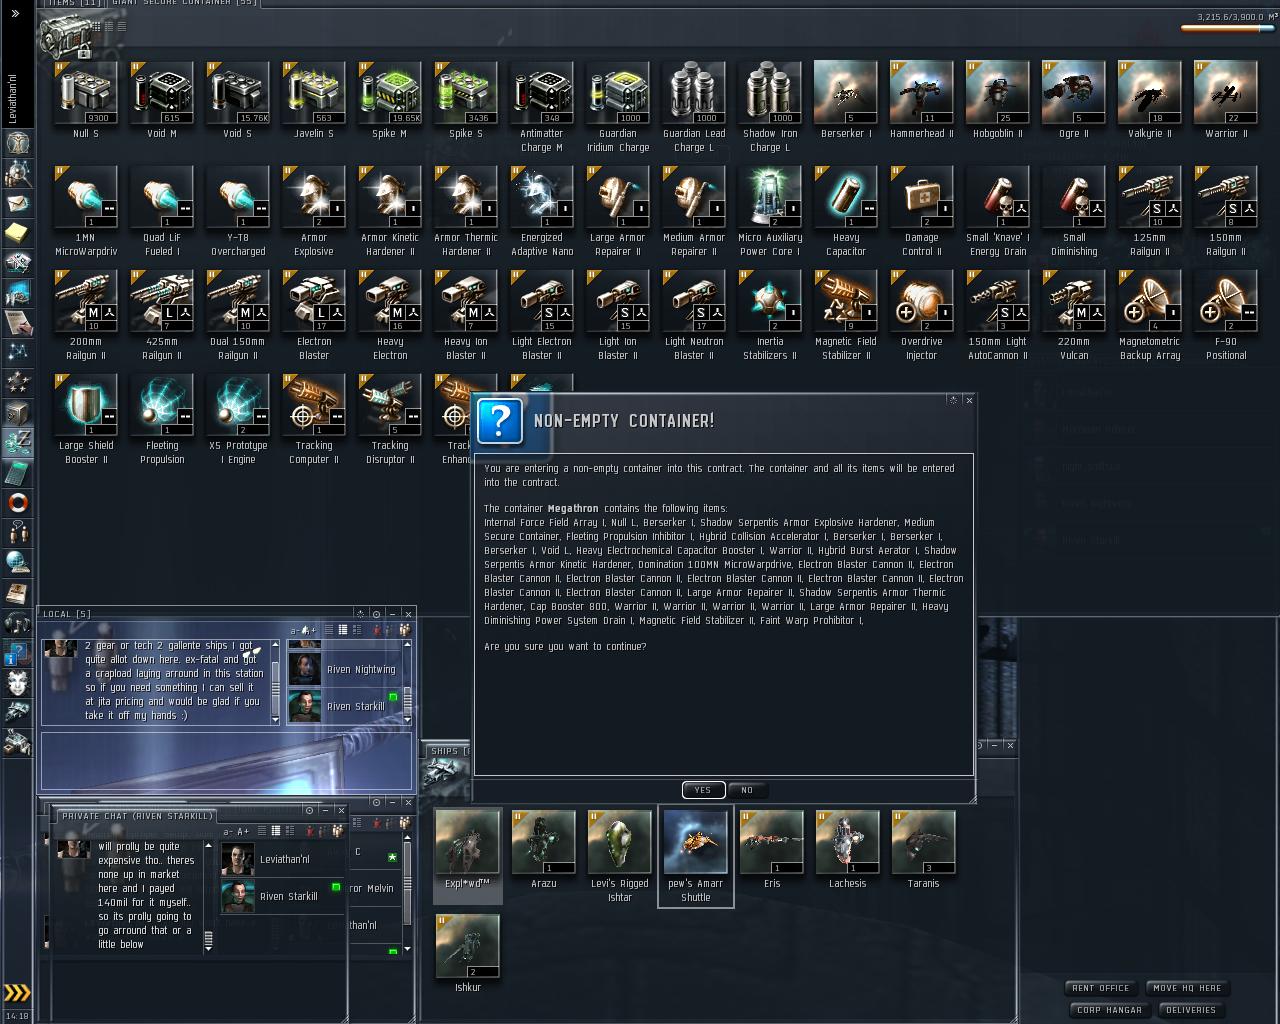Viewport: 1280px width, 1024px height.
Task: Open Local chat channel settings circle icon
Action: (376, 613)
